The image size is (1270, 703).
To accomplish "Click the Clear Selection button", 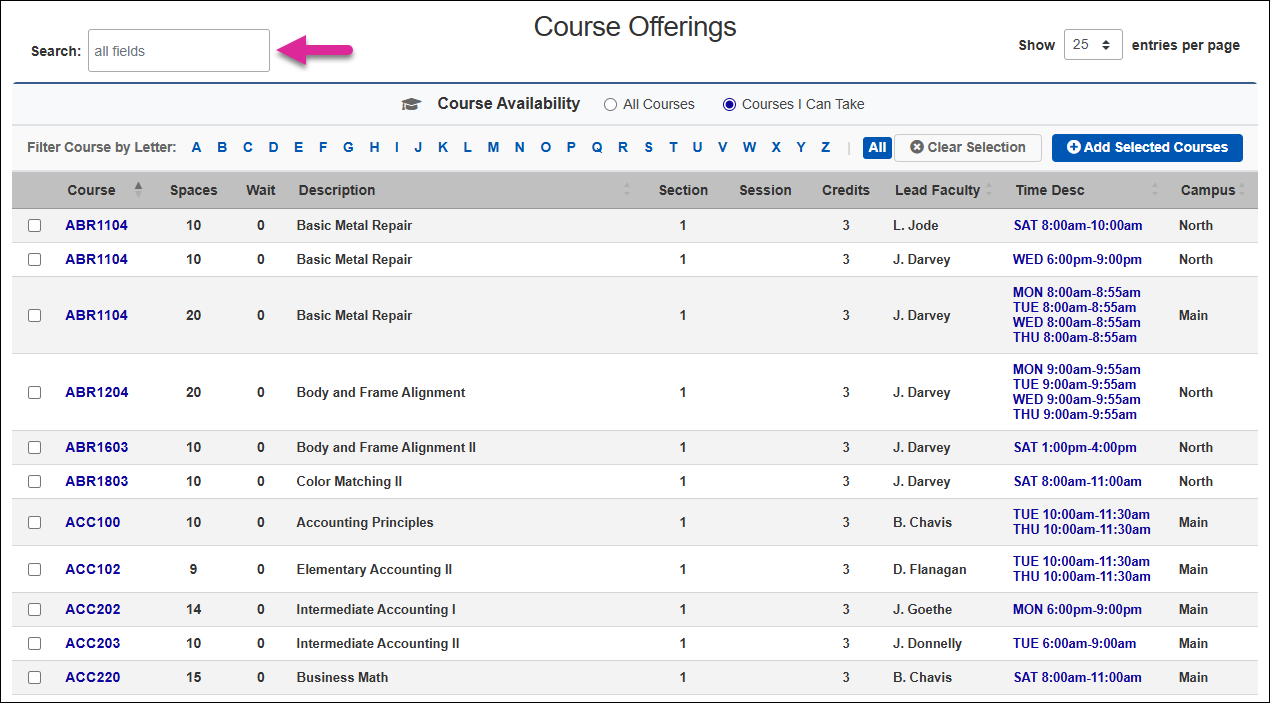I will [x=968, y=148].
